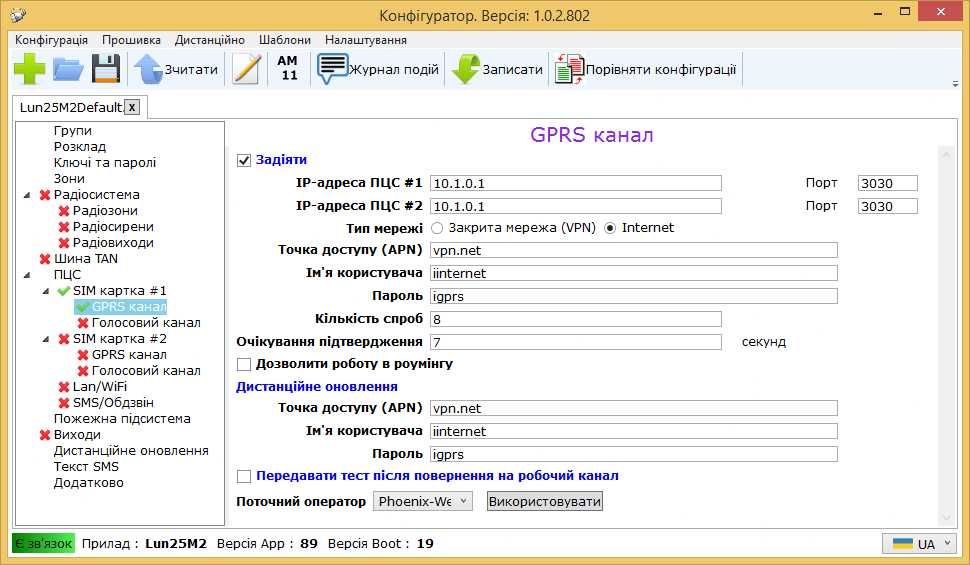This screenshot has height=565, width=970.
Task: Select Радіозони tree item
Action: tap(105, 211)
